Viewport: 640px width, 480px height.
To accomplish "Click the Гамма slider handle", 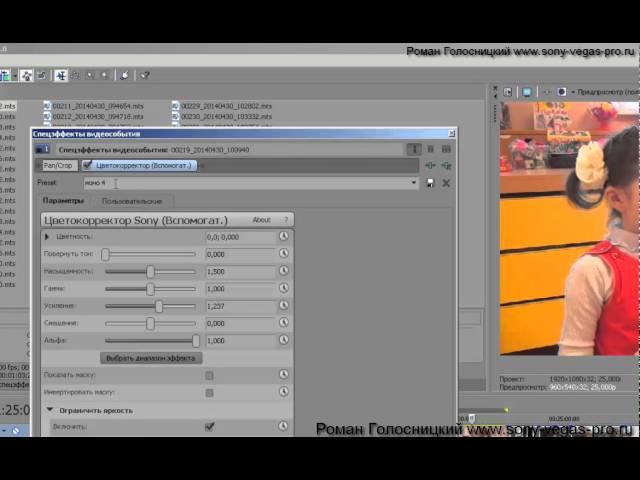I will click(x=151, y=289).
